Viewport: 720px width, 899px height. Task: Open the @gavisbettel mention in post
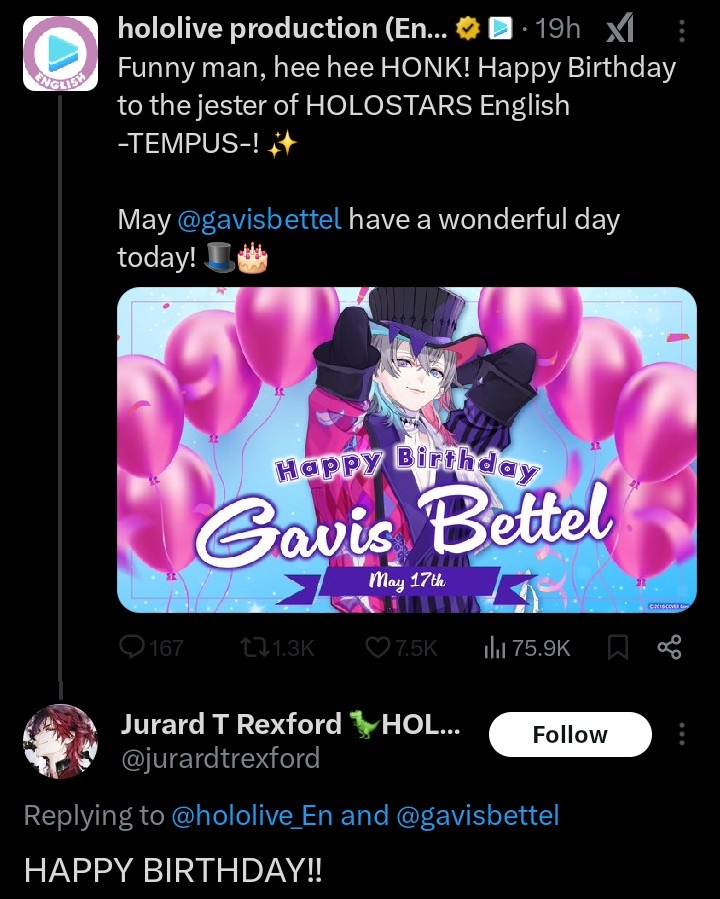[259, 219]
